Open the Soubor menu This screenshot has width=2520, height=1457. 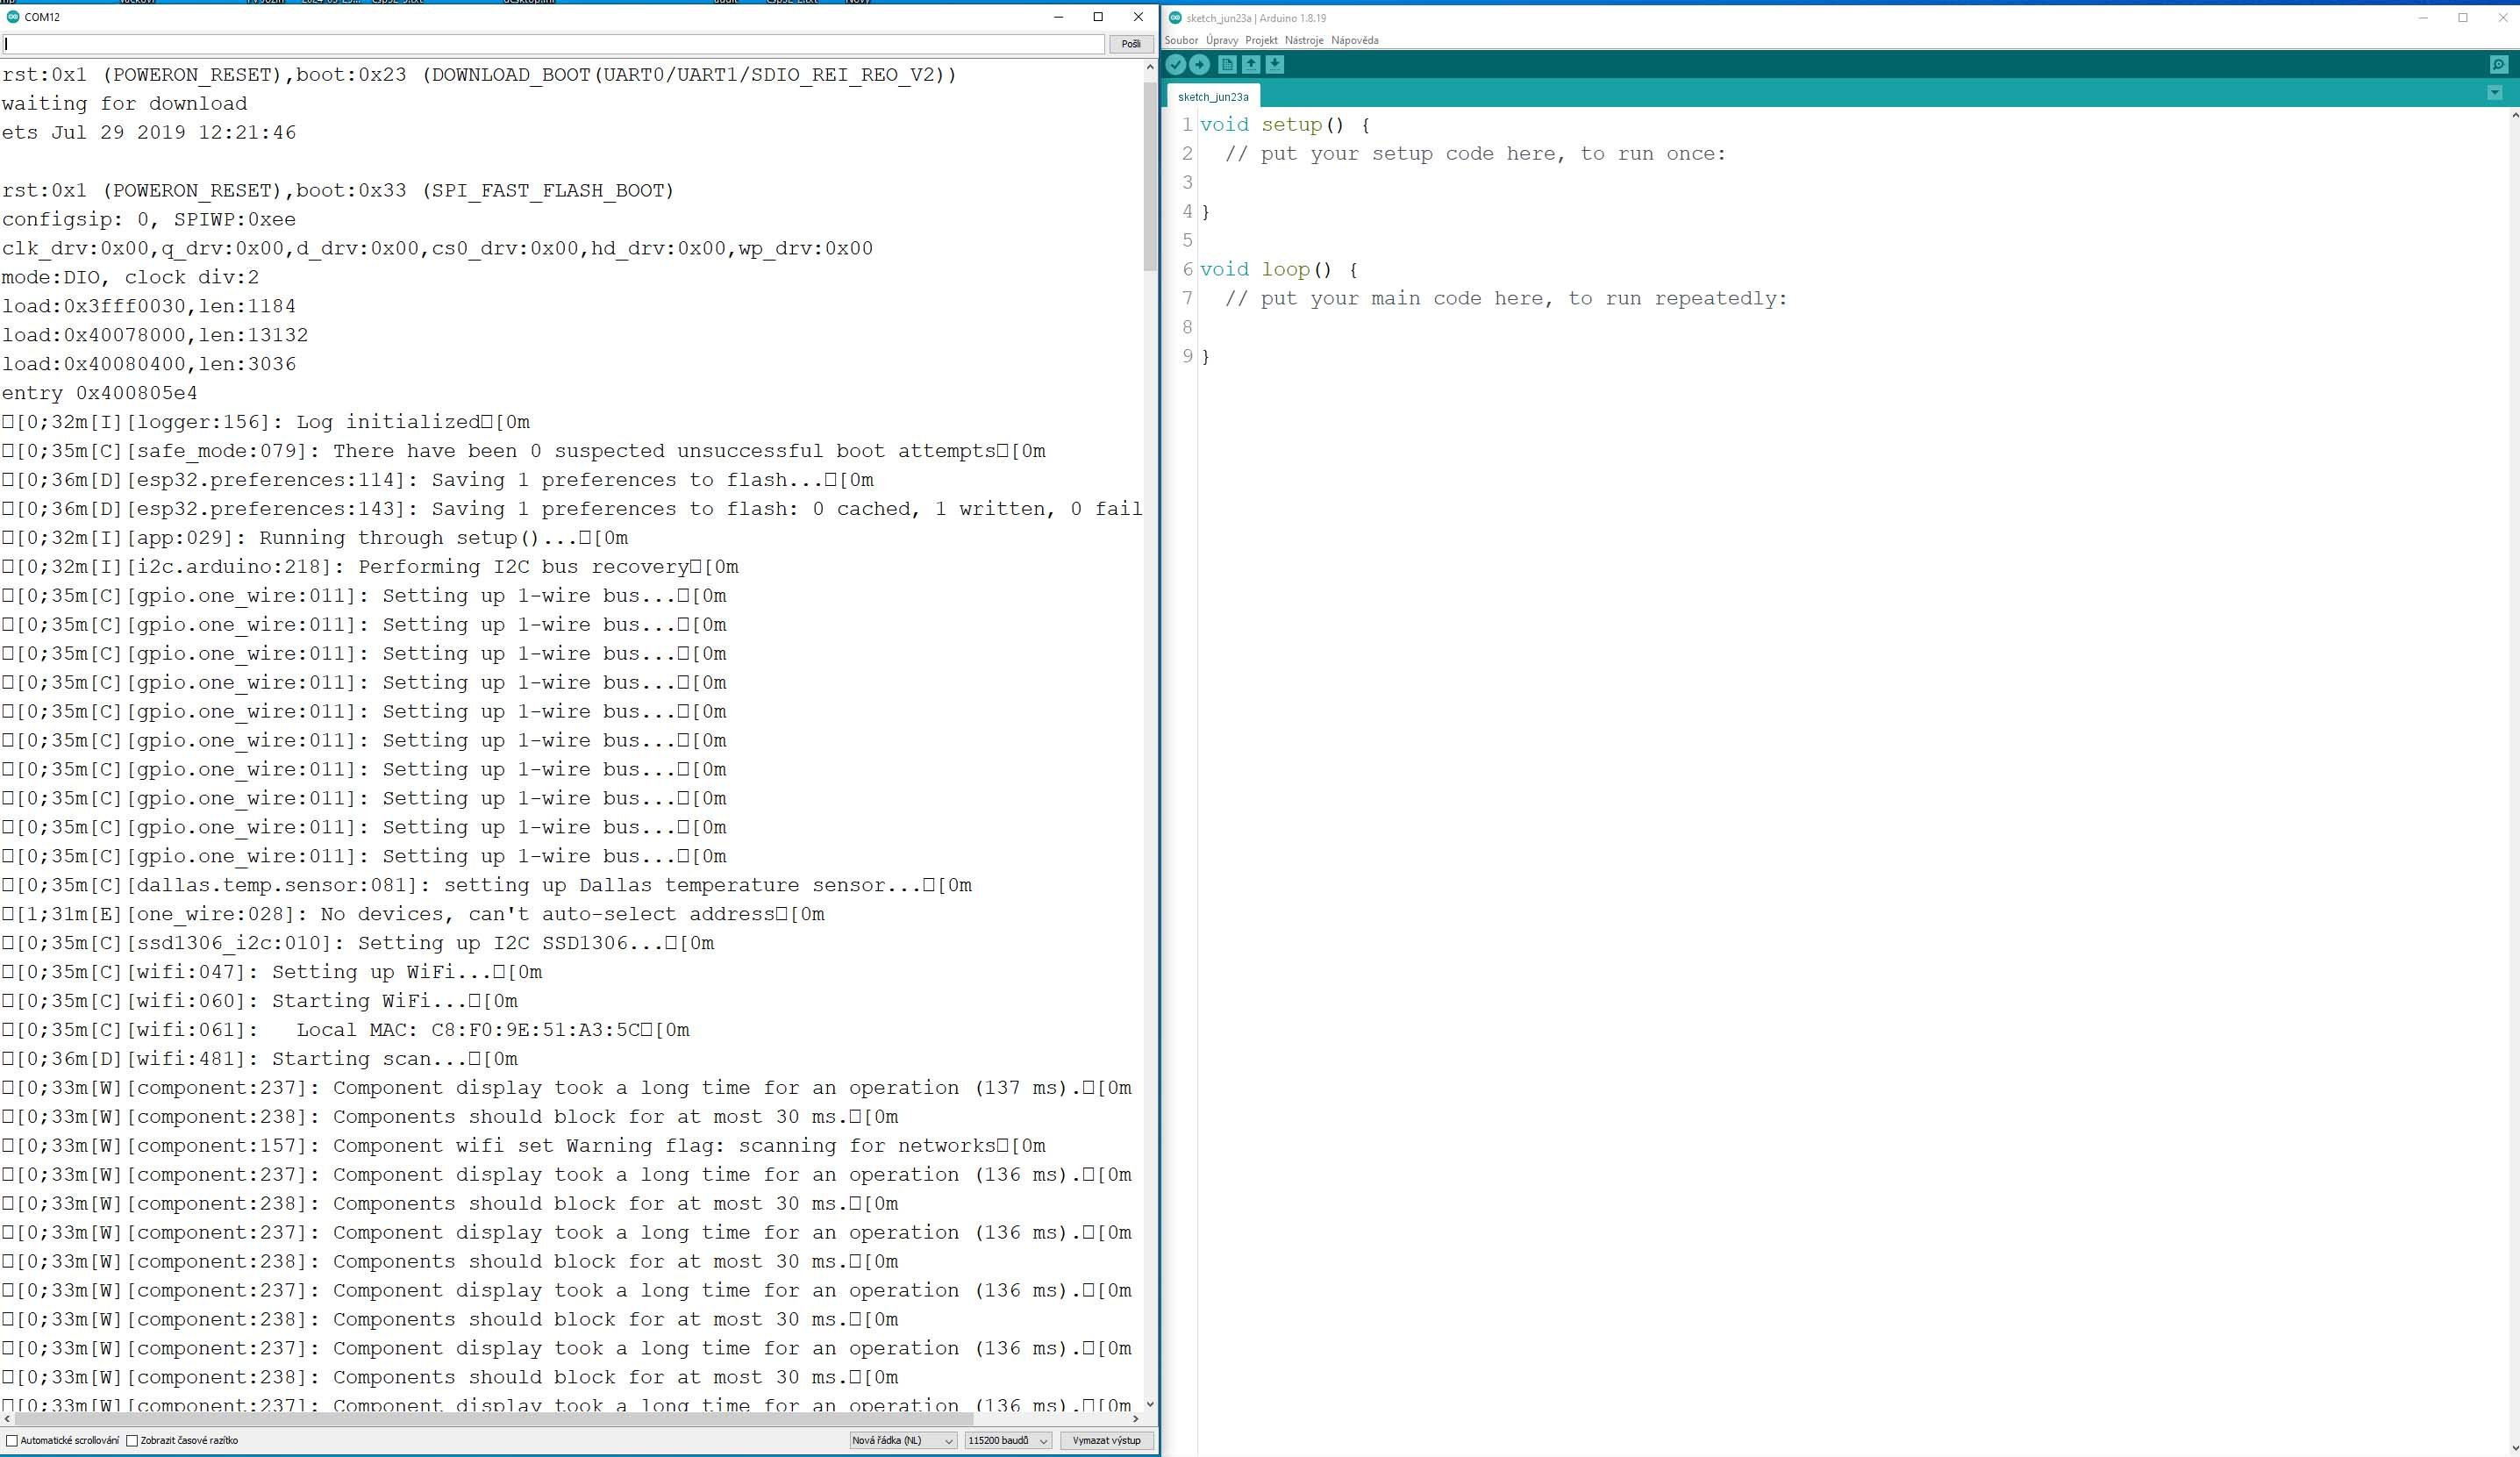click(x=1181, y=40)
